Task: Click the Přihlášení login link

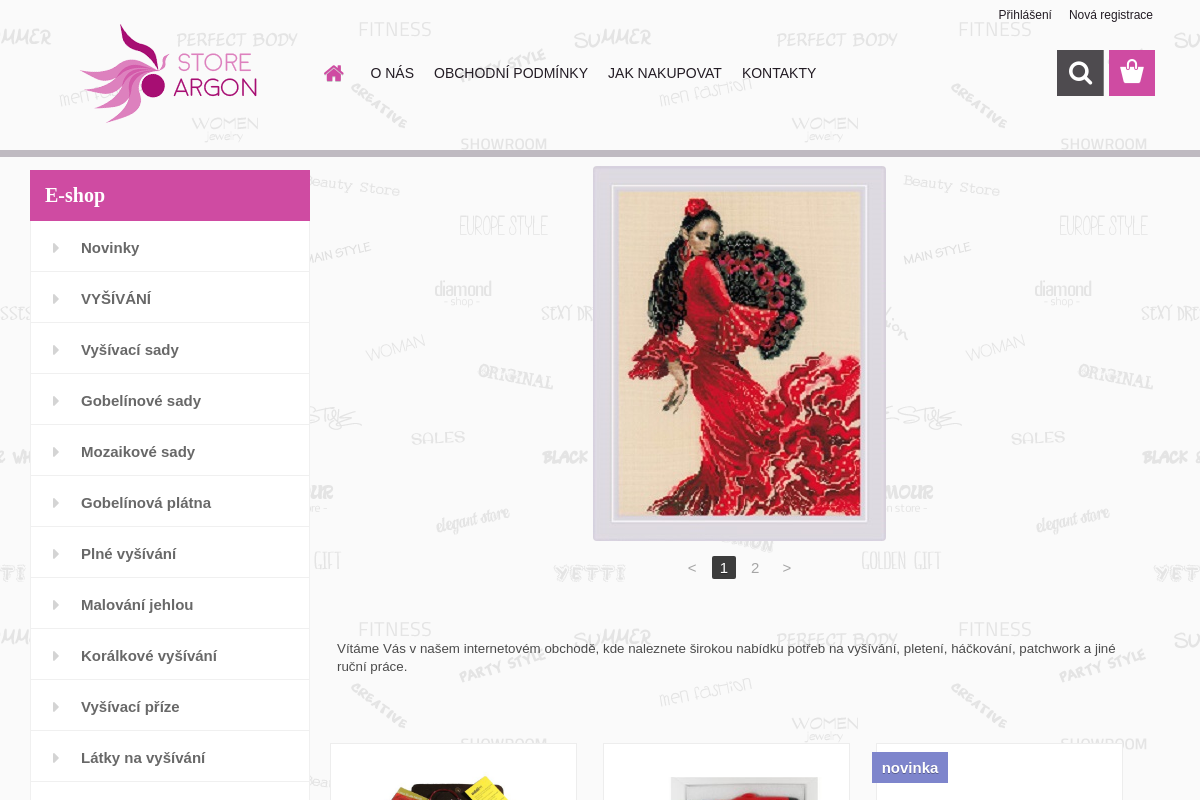Action: click(1025, 15)
